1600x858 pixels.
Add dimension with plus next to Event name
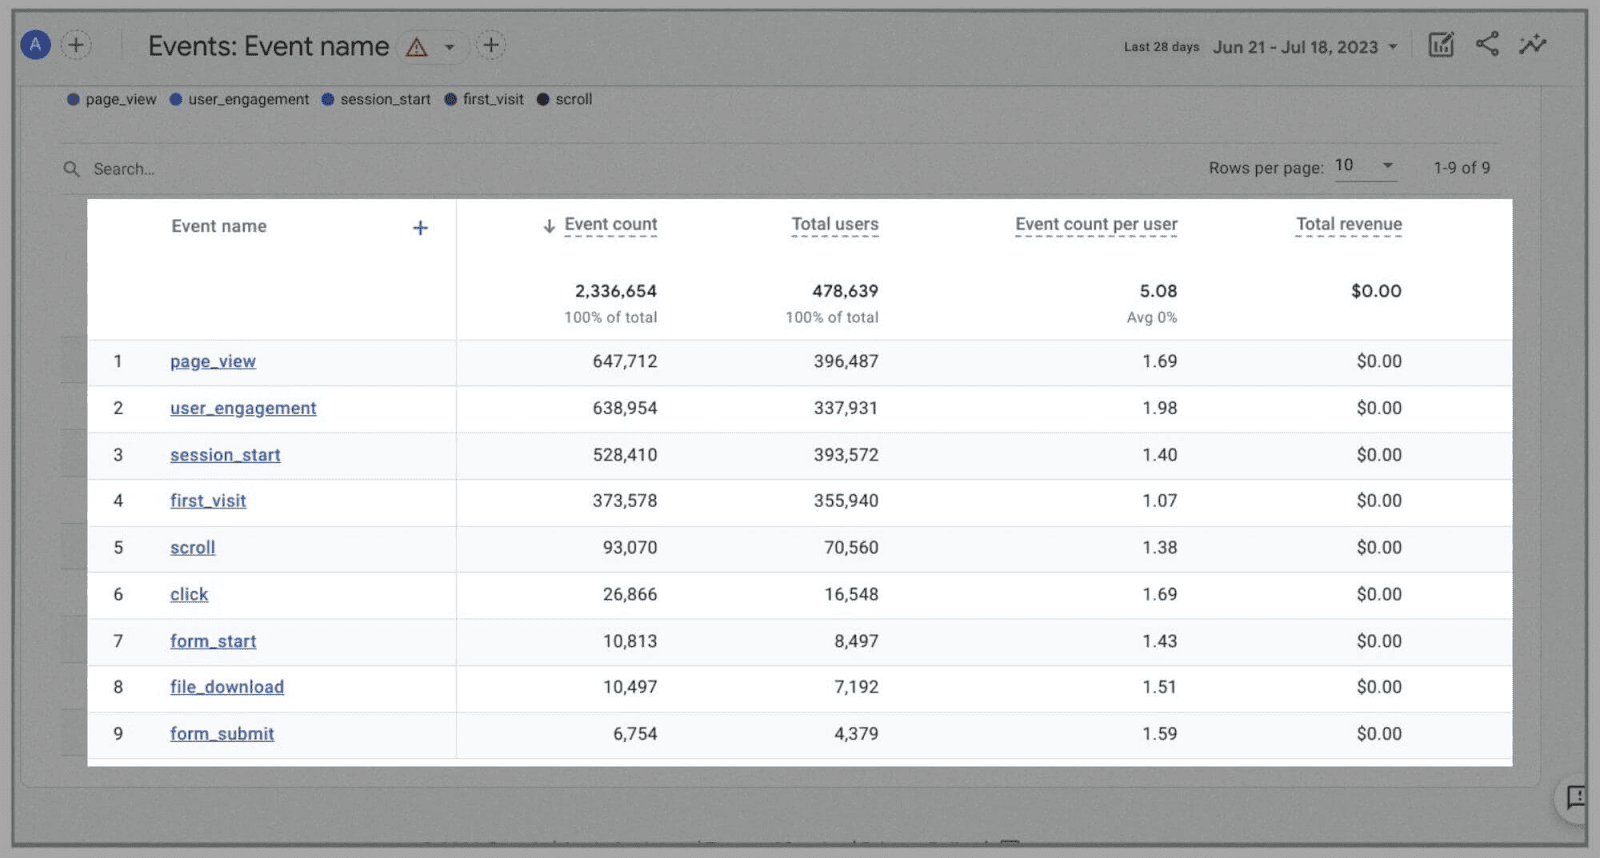pos(420,228)
